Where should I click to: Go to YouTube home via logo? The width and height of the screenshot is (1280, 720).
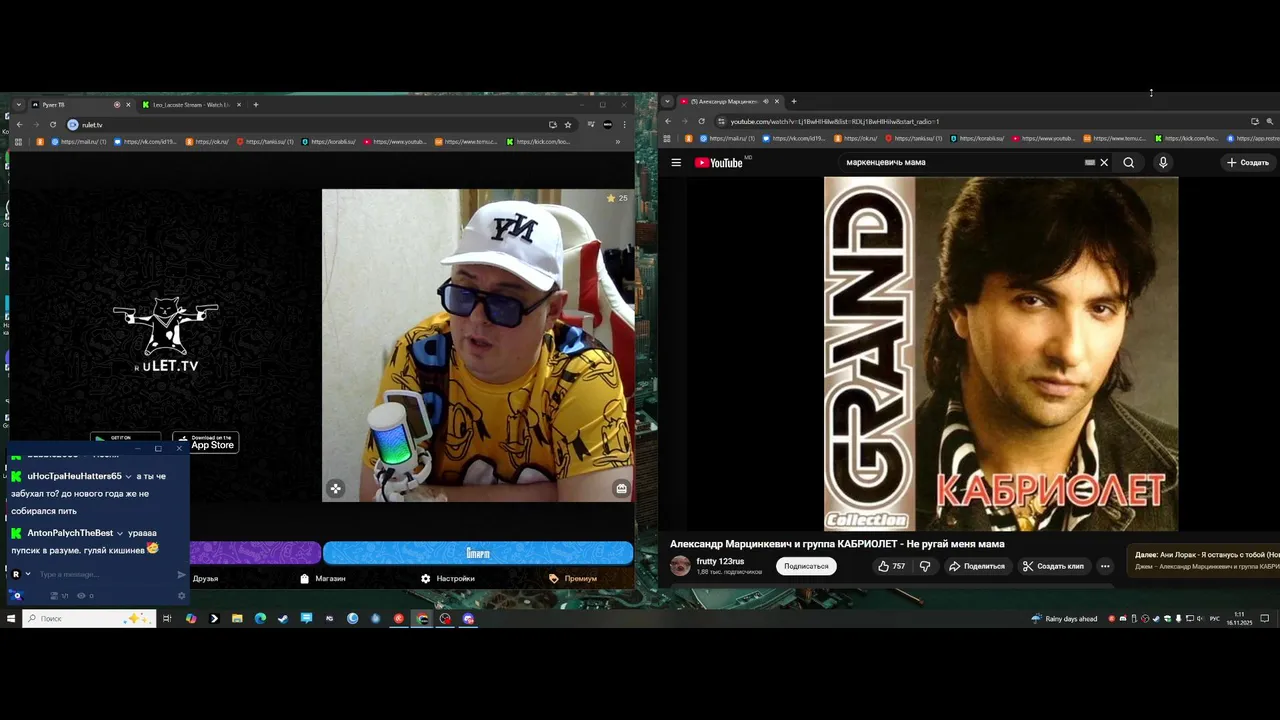click(719, 163)
